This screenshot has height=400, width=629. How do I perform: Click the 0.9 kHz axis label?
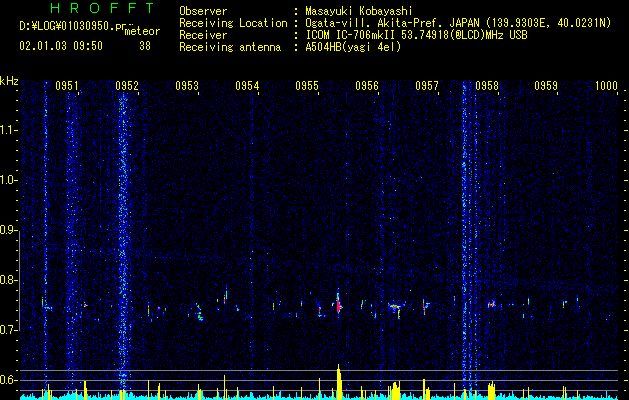tap(9, 230)
